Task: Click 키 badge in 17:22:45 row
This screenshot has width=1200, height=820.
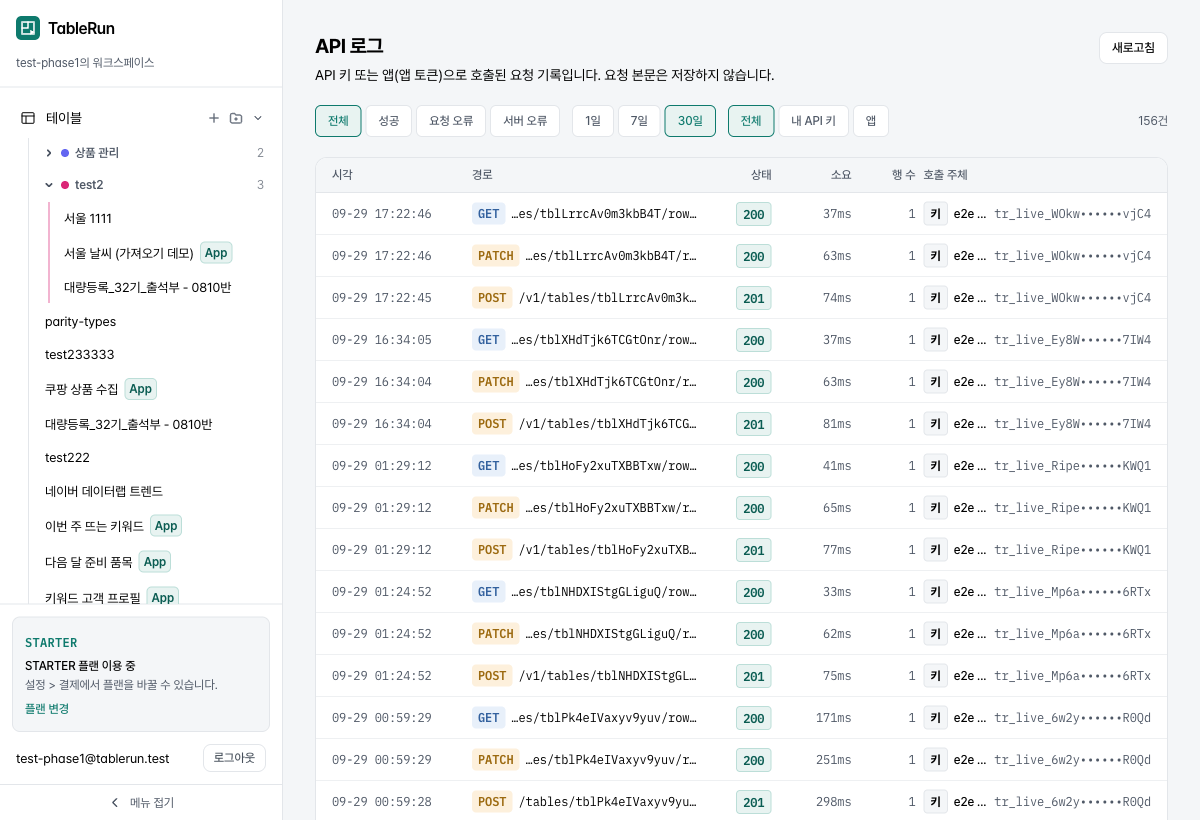Action: 935,298
